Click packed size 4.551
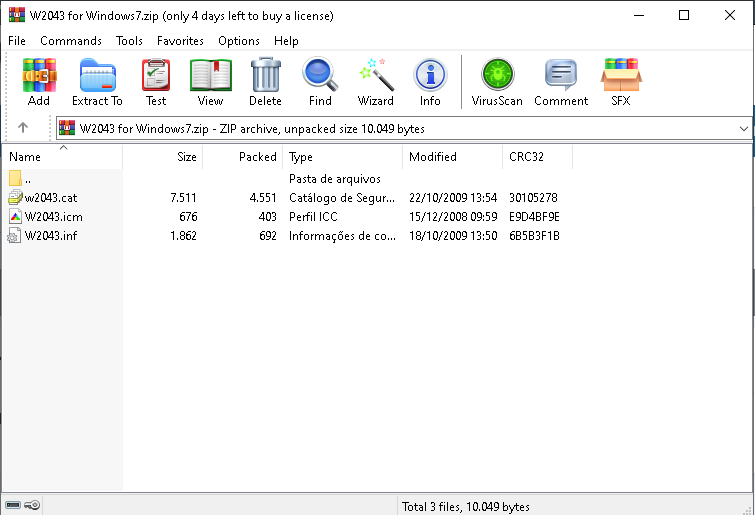Viewport: 755px width, 515px height. tap(263, 198)
